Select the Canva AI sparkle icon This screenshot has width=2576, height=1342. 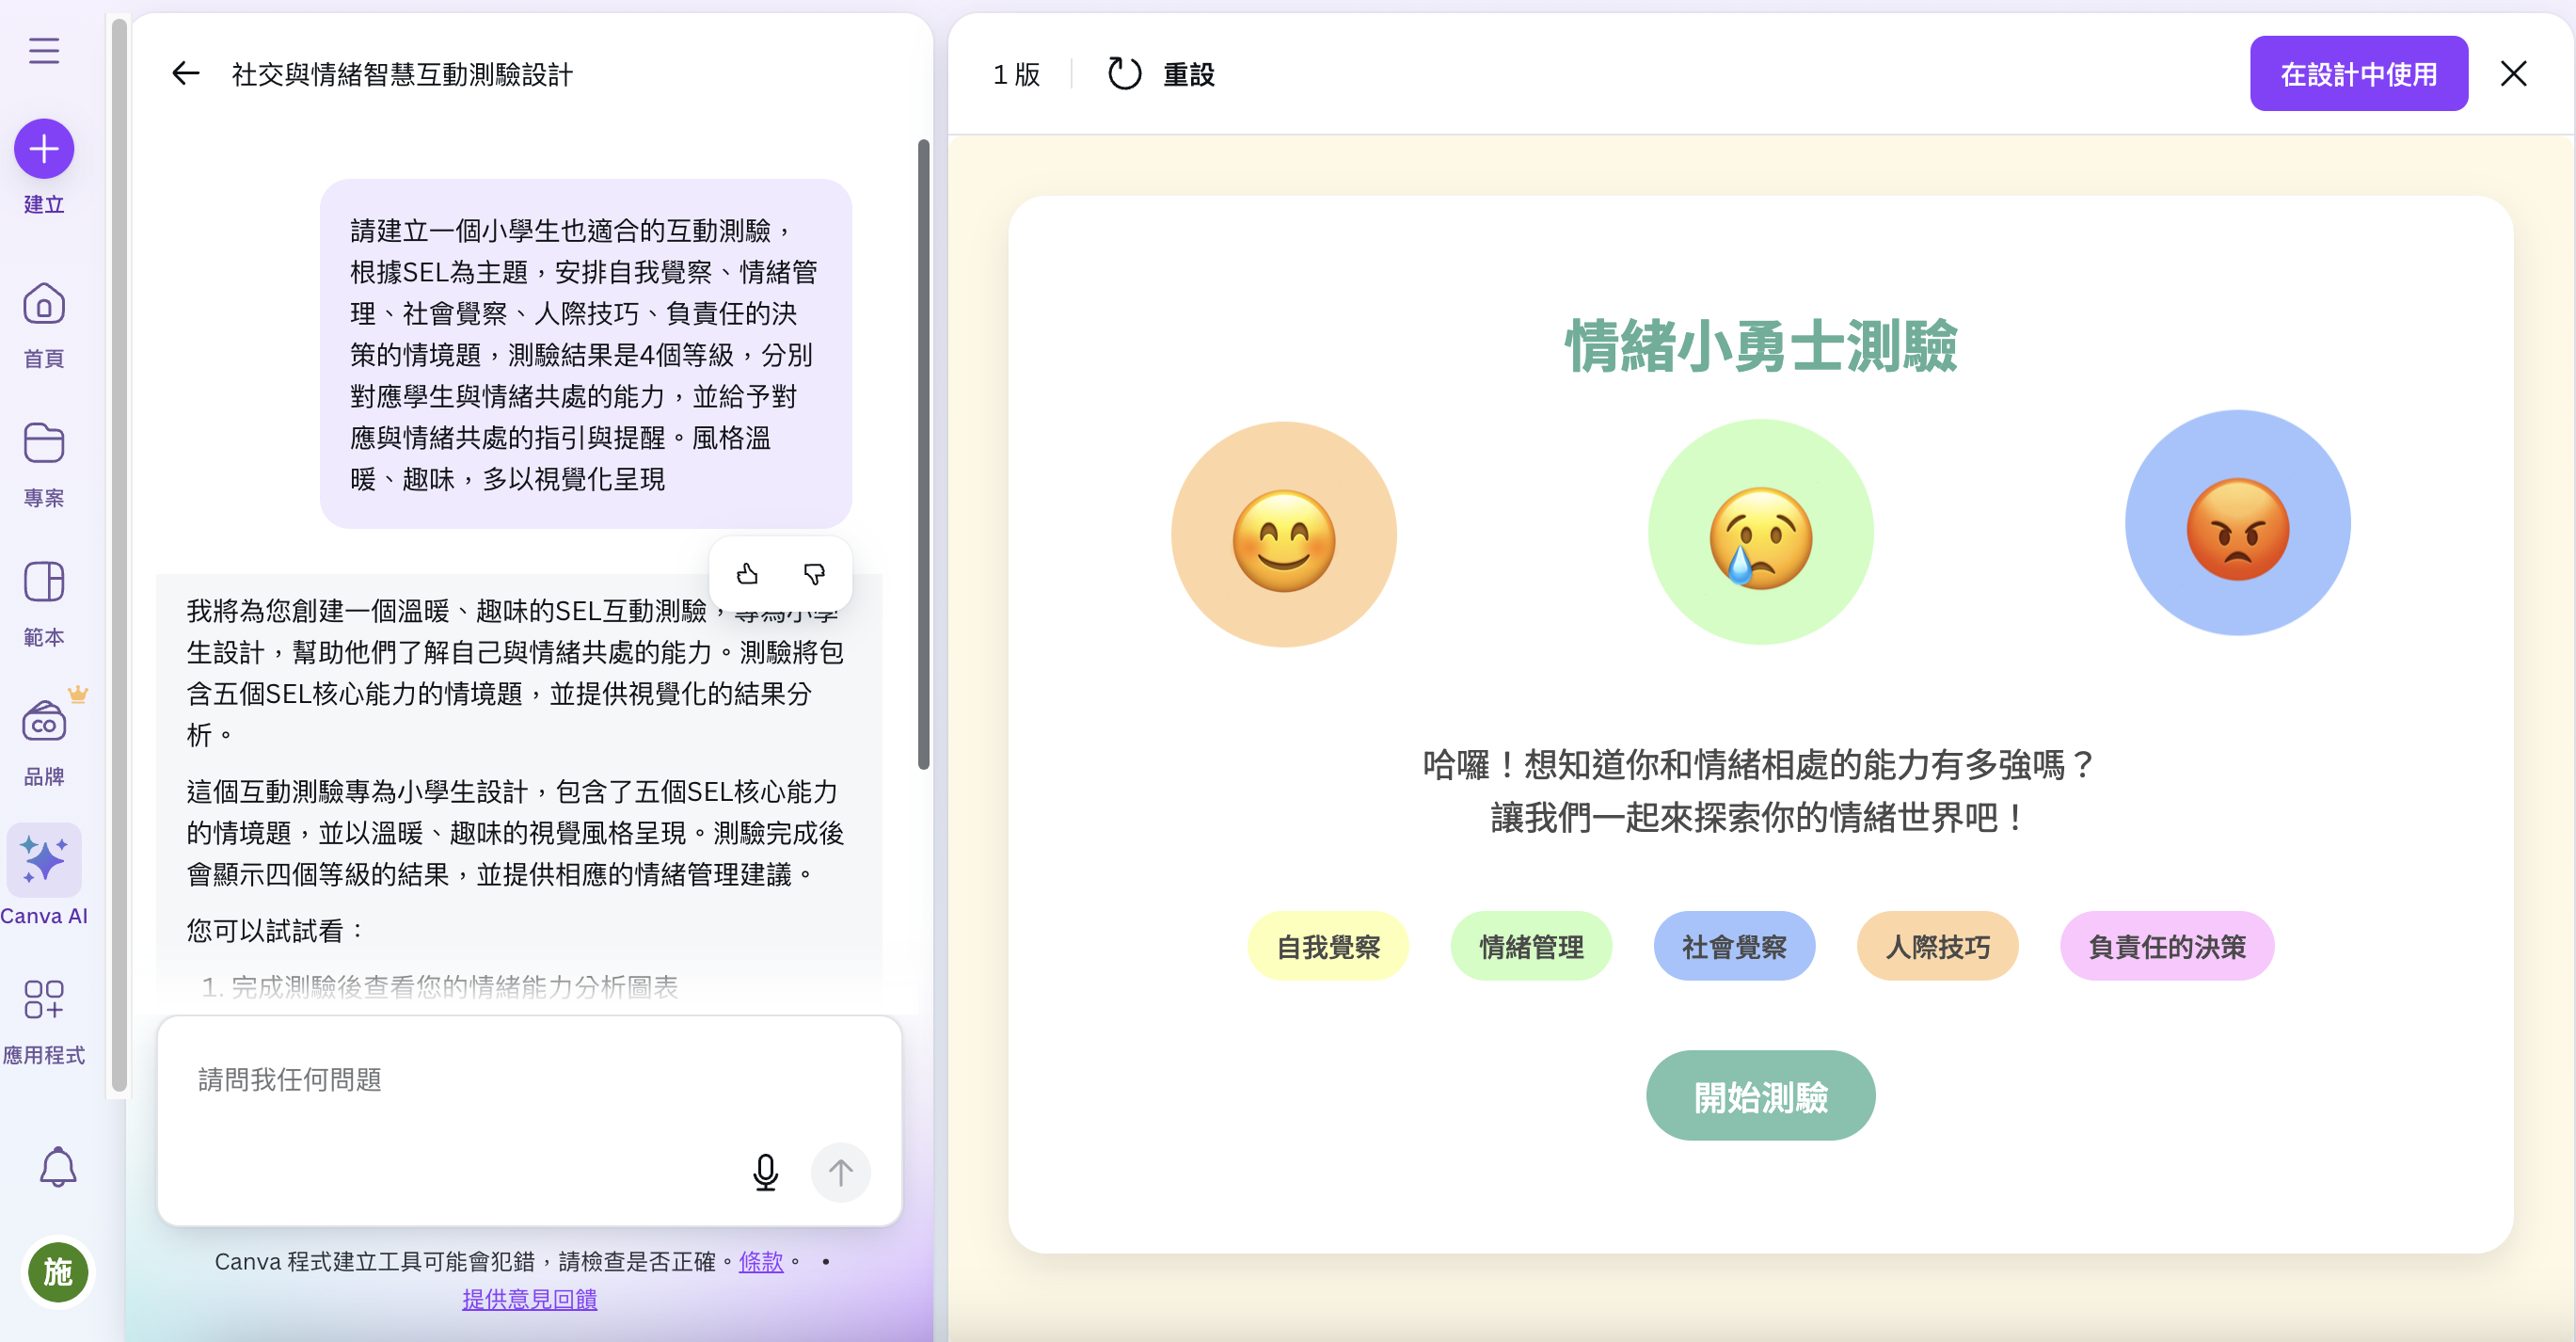coord(43,860)
